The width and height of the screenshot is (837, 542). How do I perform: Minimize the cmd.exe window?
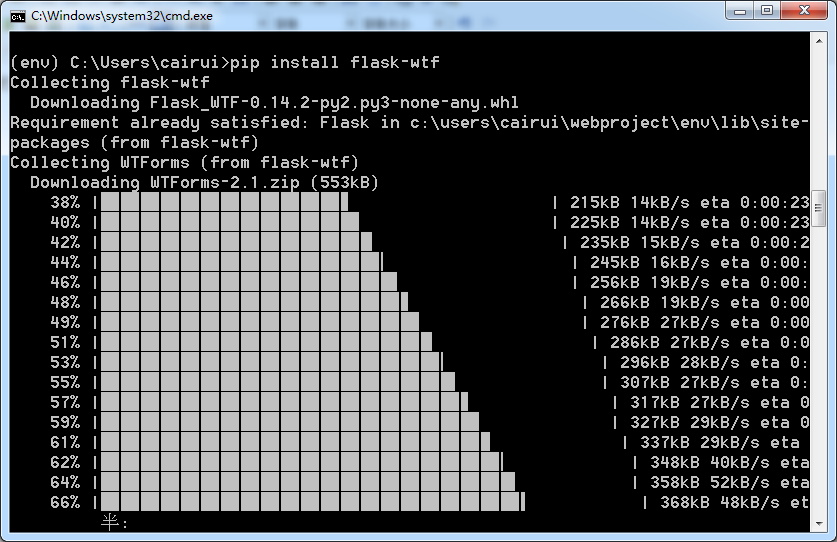point(740,11)
